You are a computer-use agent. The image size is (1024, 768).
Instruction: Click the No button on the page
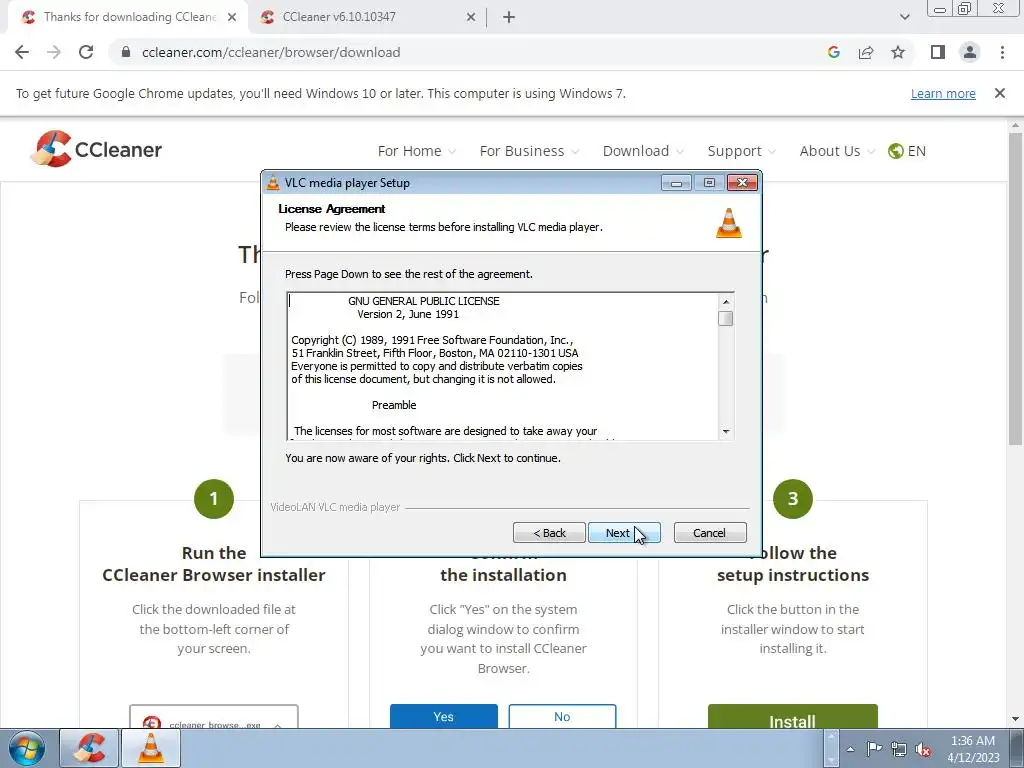(x=562, y=716)
